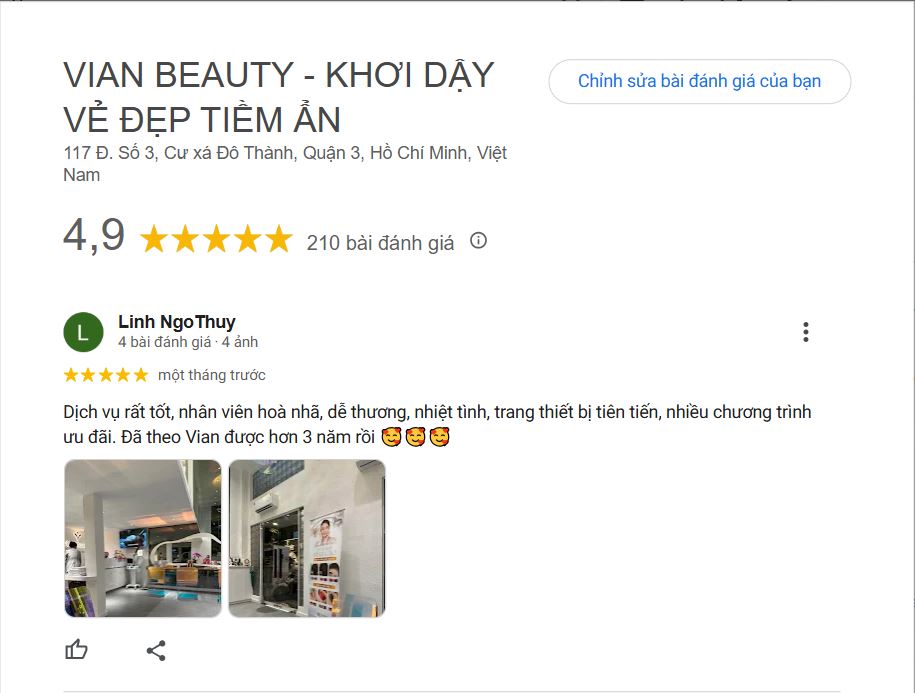Click the first large star of the 4,9 rating
Viewport: 915px width, 693px height.
pos(154,240)
